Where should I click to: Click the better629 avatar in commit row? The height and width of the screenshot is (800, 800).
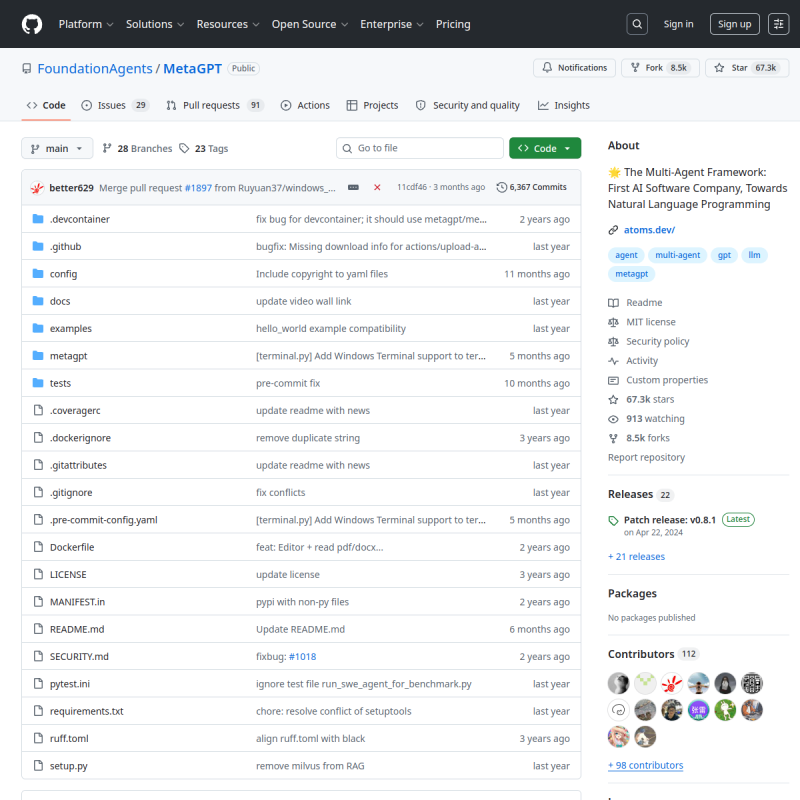coord(37,188)
